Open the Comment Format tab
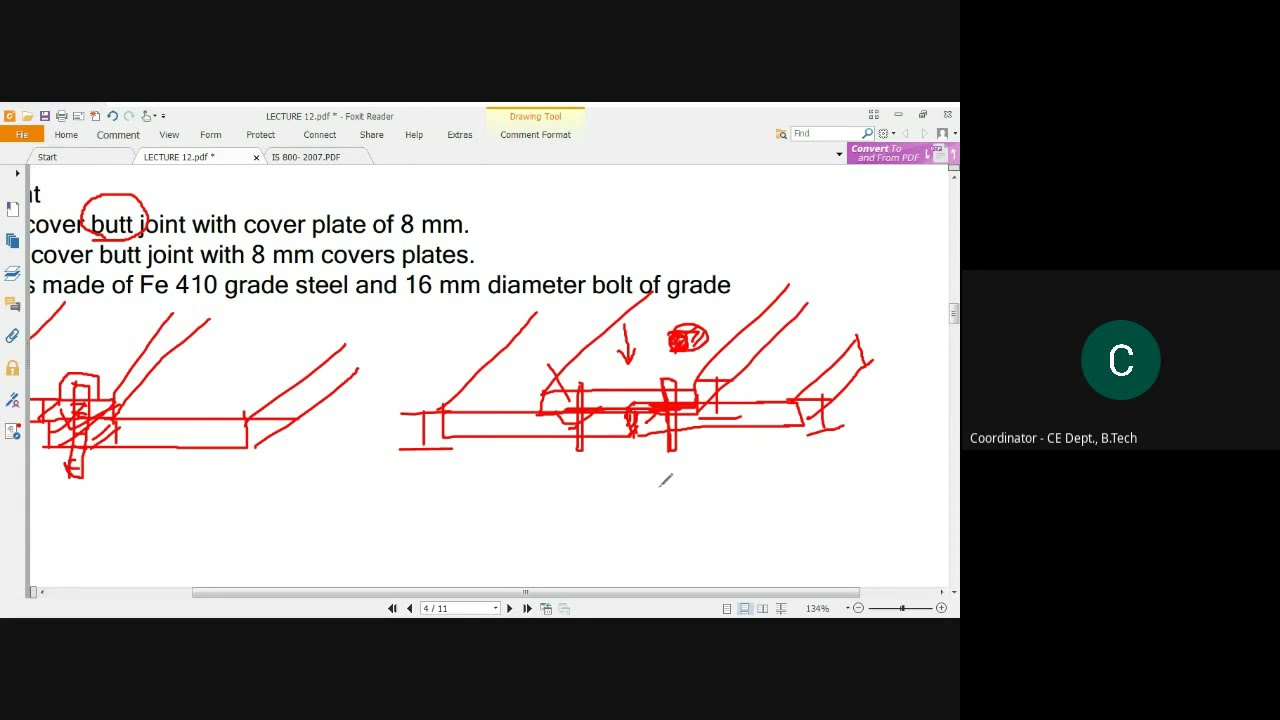The image size is (1280, 720). click(535, 135)
